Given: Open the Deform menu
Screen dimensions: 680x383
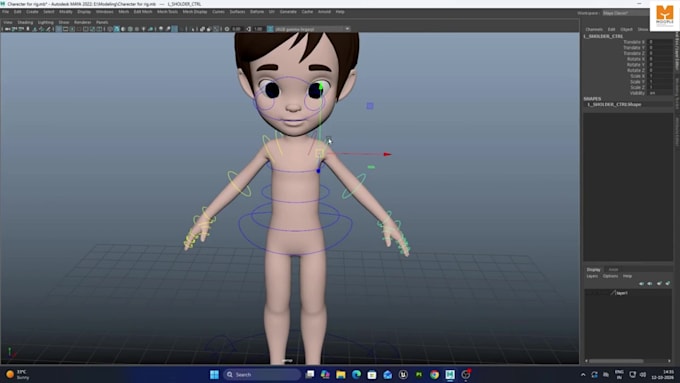Looking at the screenshot, I should [x=257, y=12].
